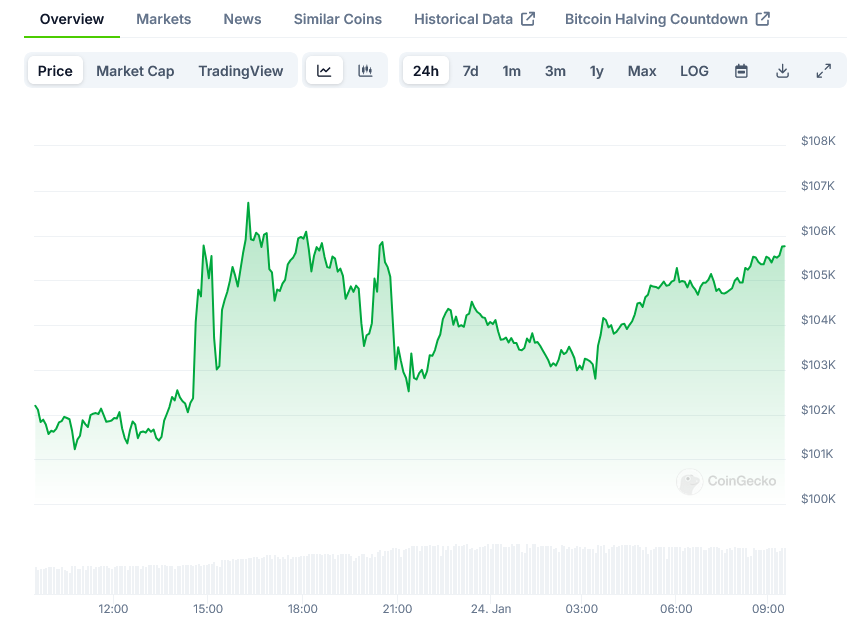Switch to line chart view icon

click(324, 71)
